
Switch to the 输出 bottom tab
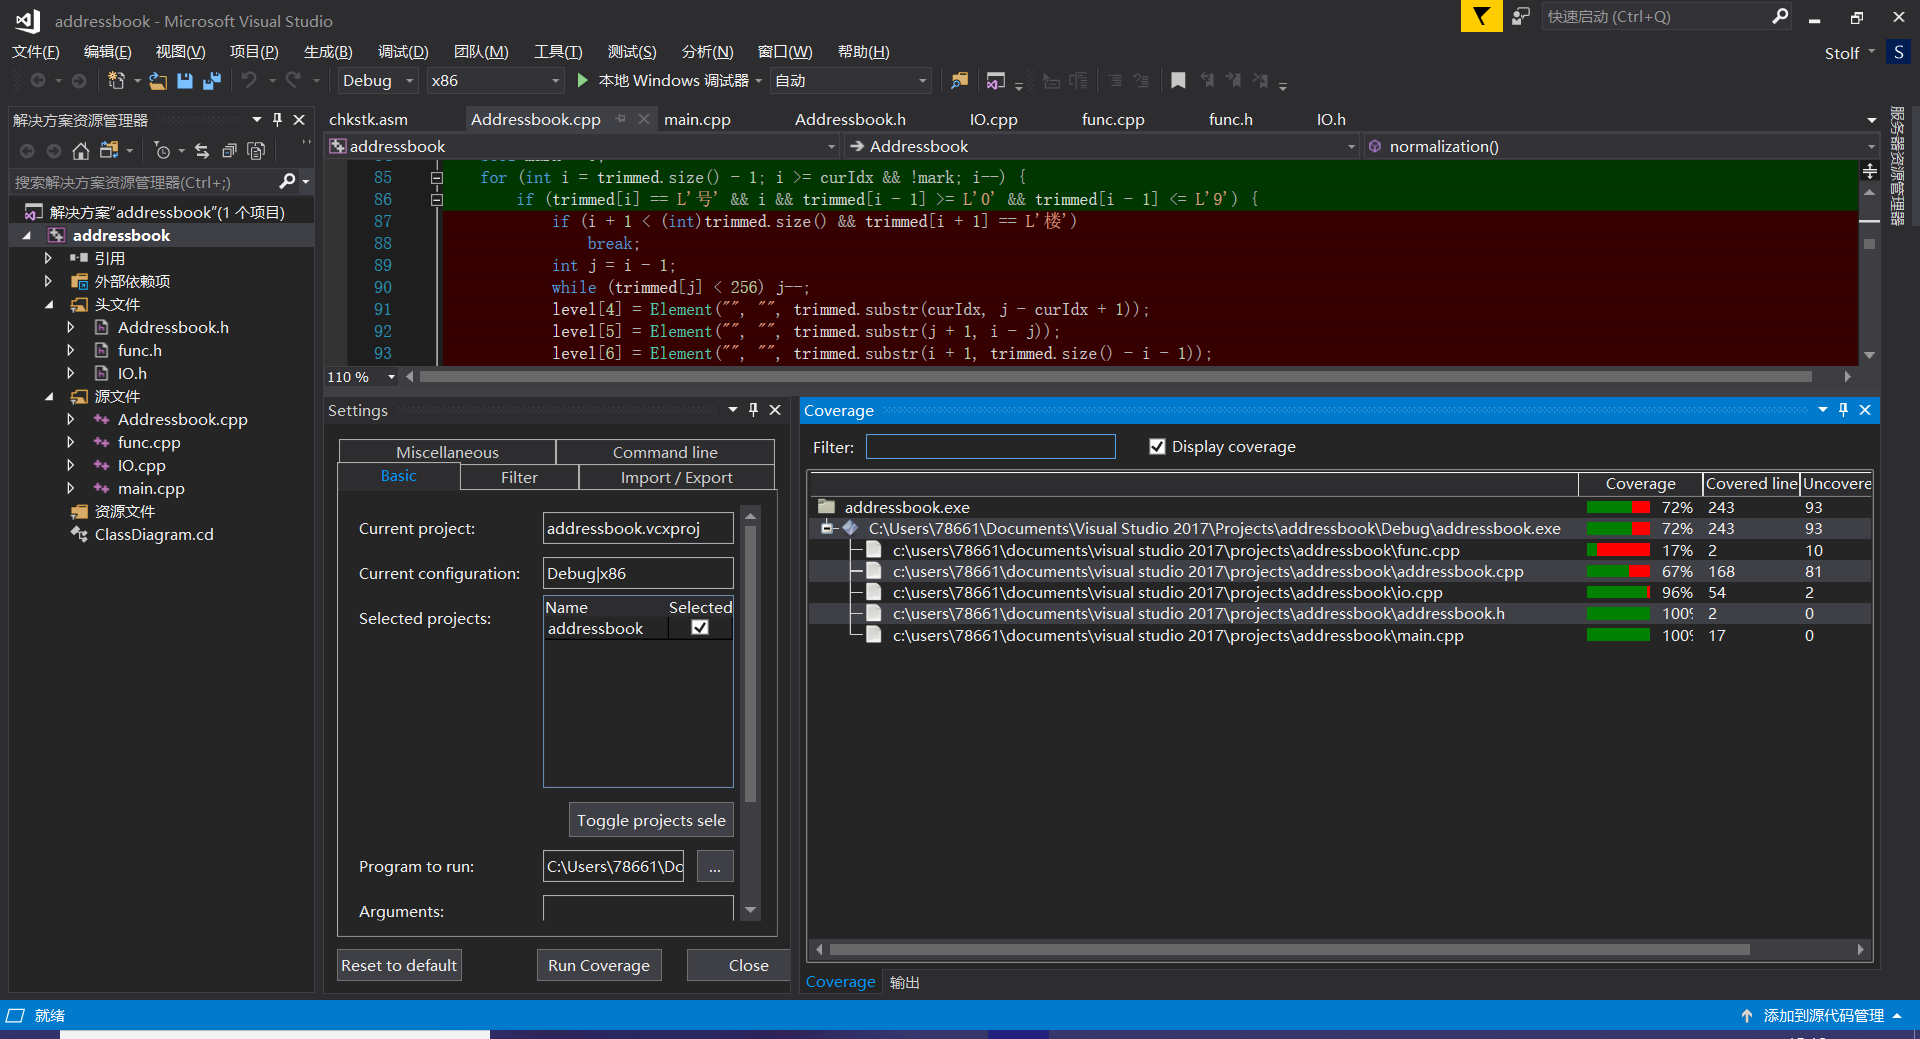[x=904, y=982]
